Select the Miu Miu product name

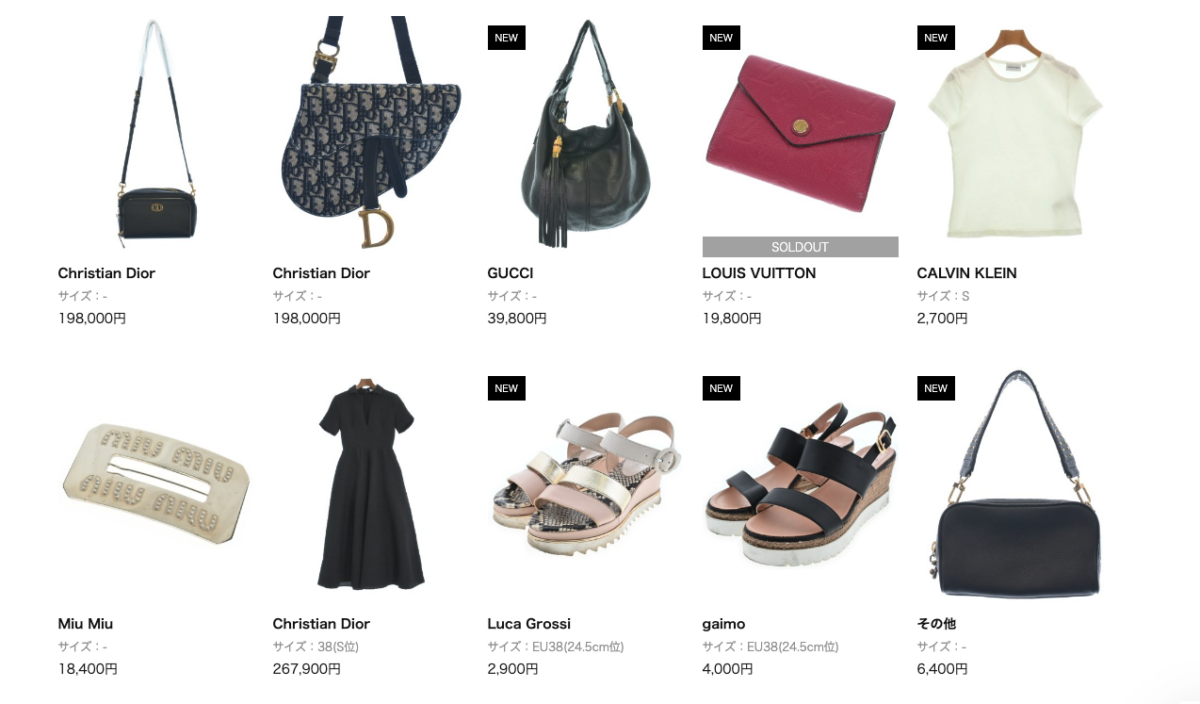85,624
